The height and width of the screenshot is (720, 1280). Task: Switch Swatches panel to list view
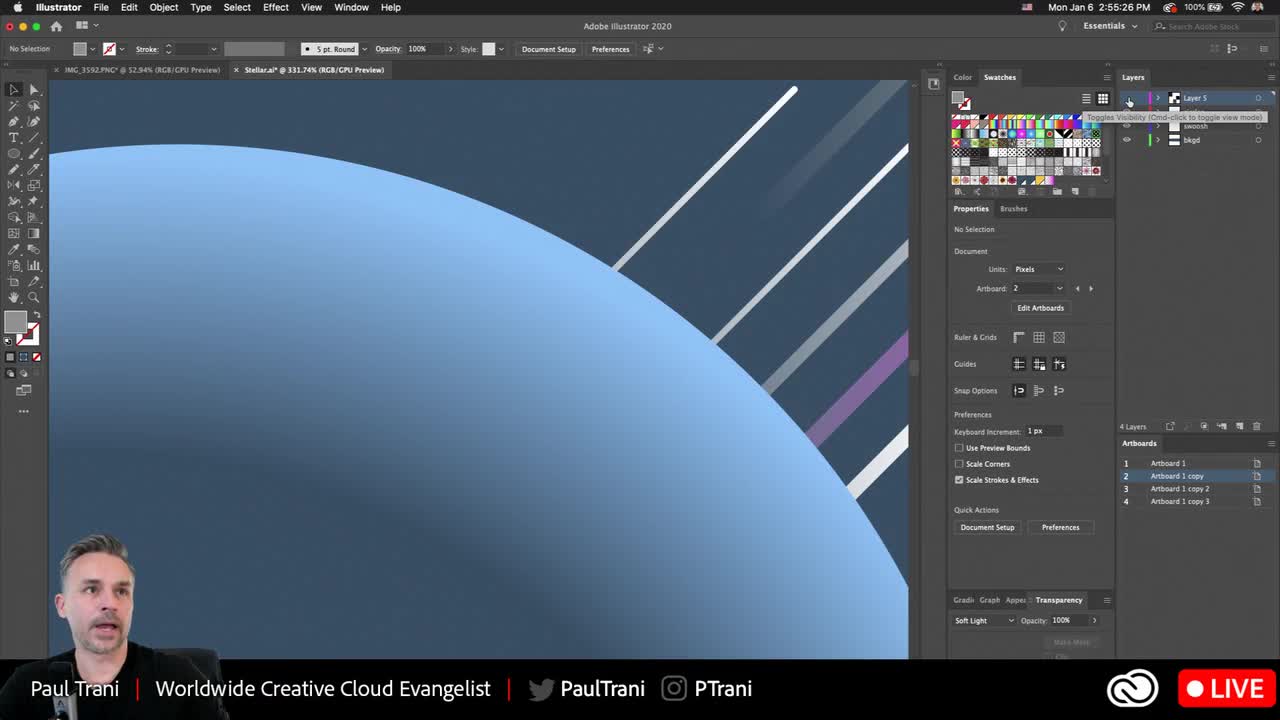tap(1086, 99)
